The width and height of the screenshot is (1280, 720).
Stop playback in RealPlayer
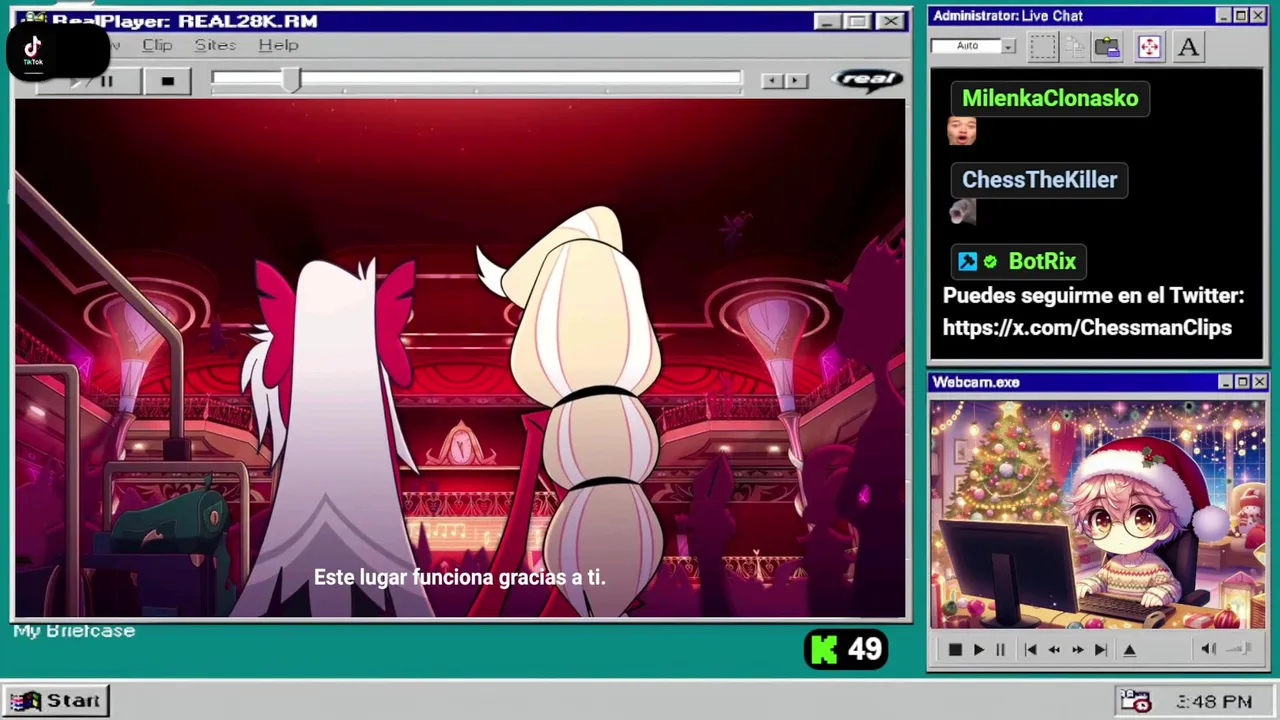click(x=167, y=81)
